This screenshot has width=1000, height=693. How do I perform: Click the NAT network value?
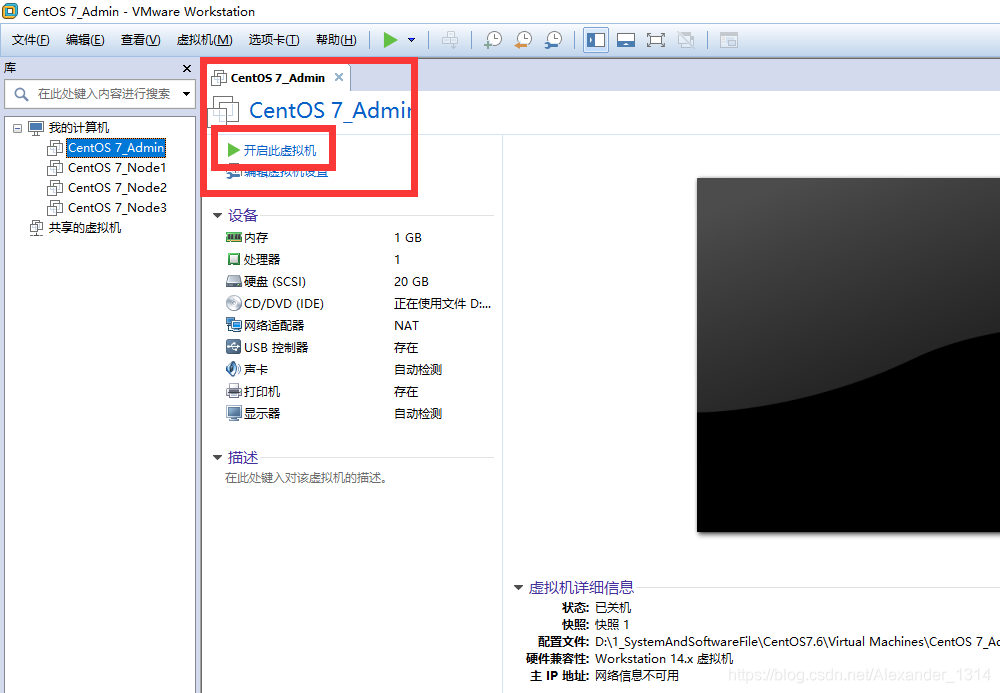(x=406, y=326)
